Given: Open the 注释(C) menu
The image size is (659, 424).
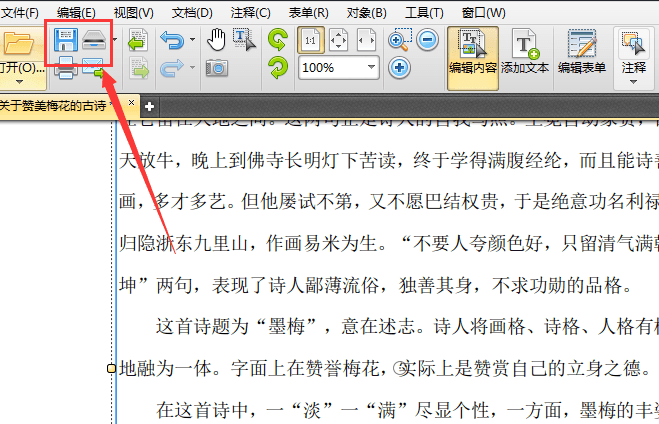Looking at the screenshot, I should (250, 13).
